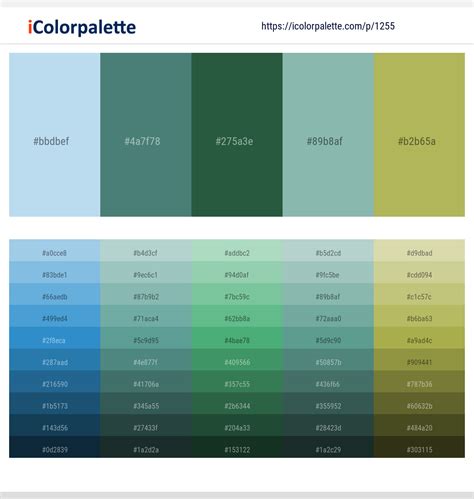
Task: Open the icolorpalette.com/p/1255 link
Action: 328,26
